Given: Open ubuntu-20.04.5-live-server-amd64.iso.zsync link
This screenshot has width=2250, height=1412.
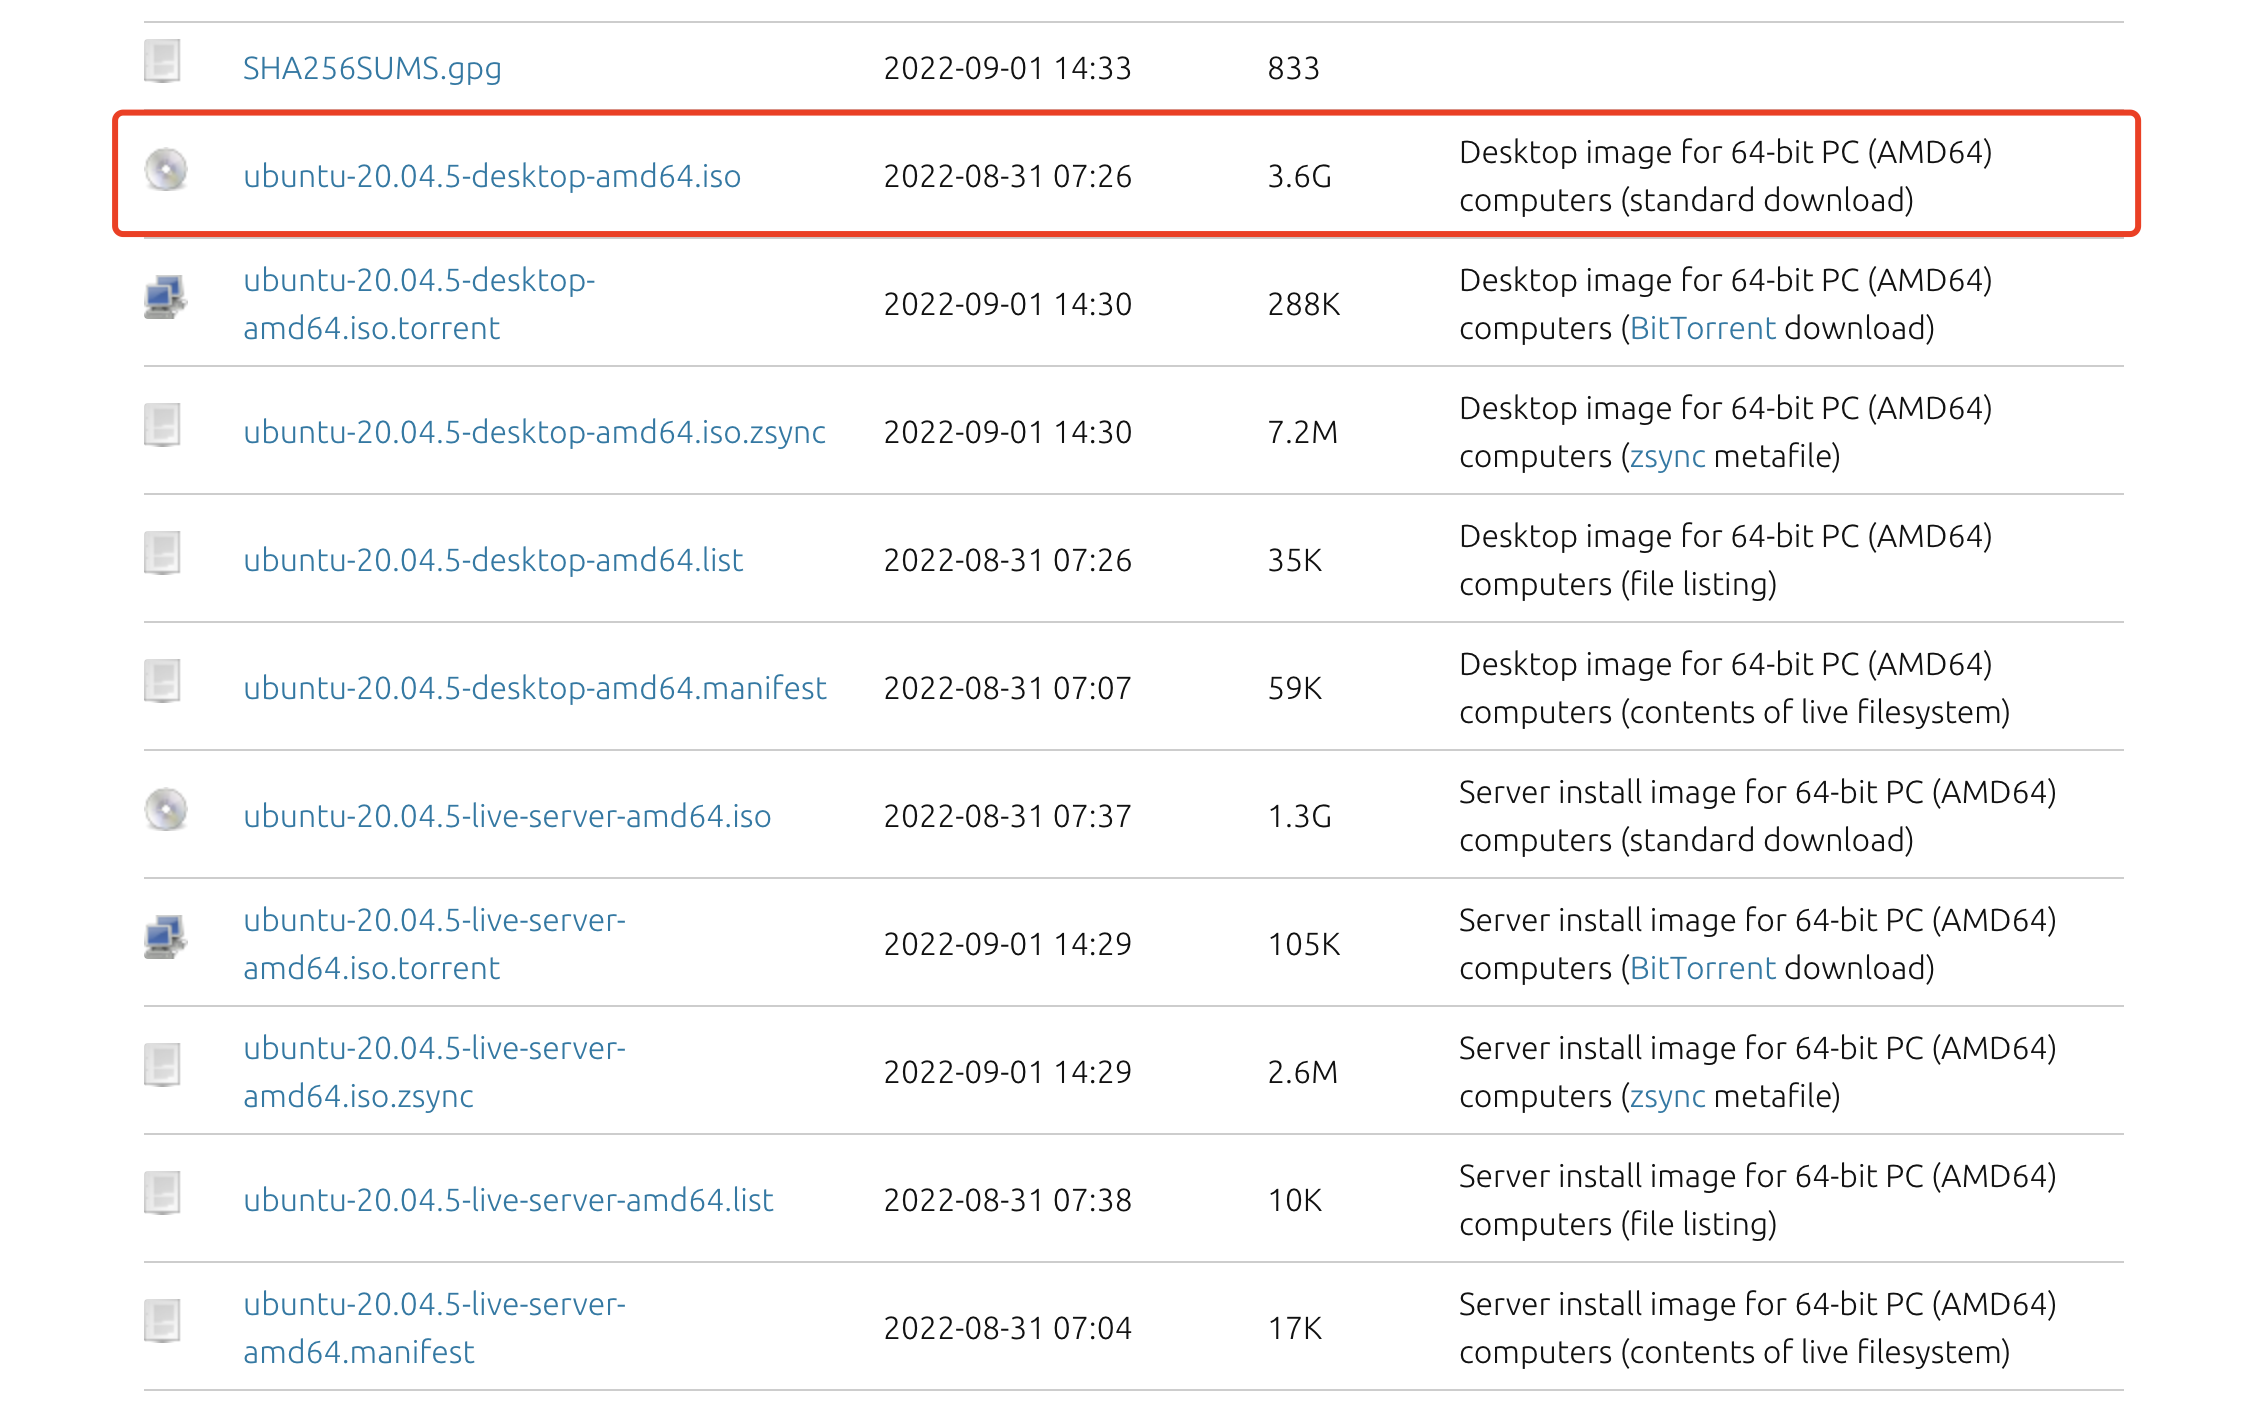Looking at the screenshot, I should (x=434, y=1072).
